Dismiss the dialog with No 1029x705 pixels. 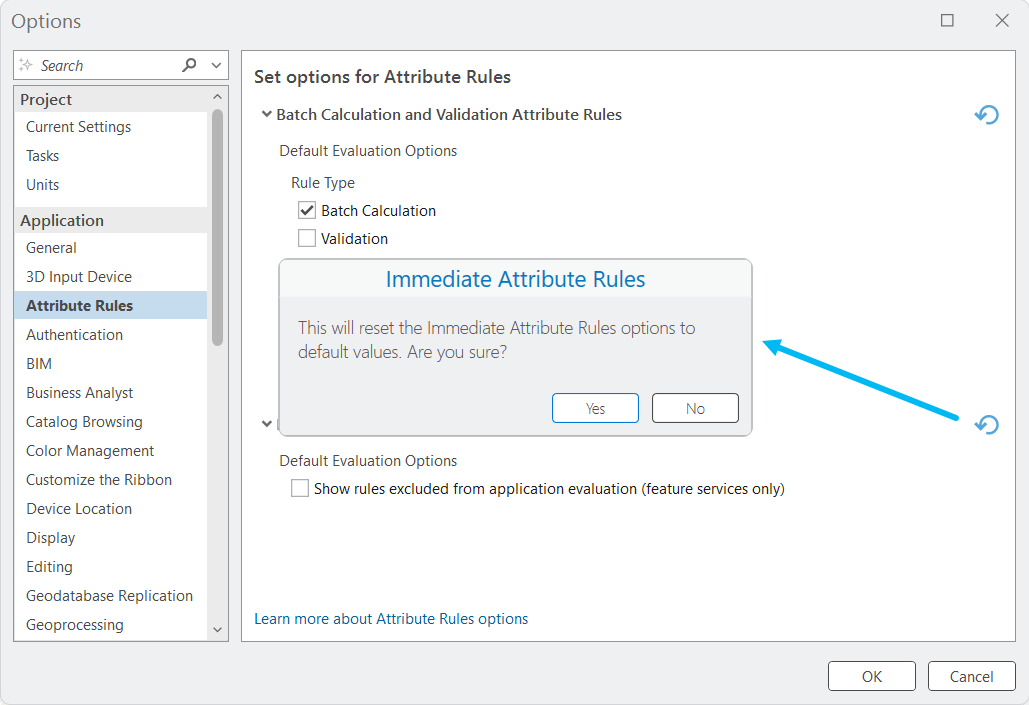694,408
